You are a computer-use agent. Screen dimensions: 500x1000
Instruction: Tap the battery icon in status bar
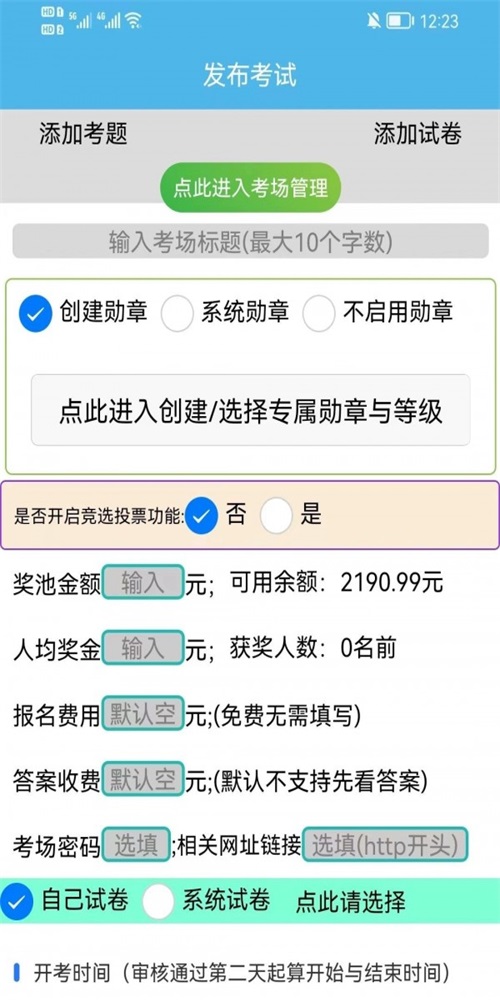(400, 21)
